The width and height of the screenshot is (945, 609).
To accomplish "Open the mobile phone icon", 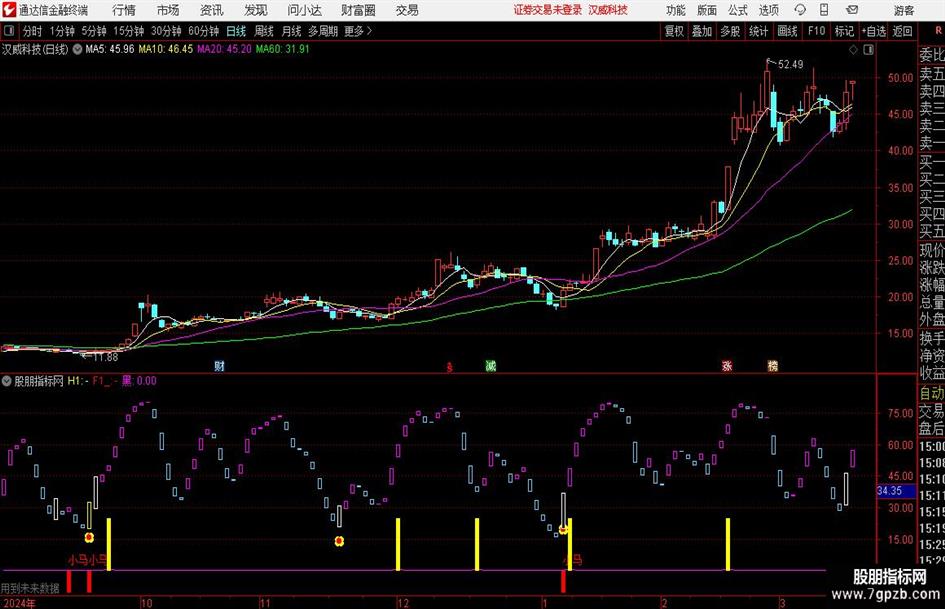I will pos(824,10).
